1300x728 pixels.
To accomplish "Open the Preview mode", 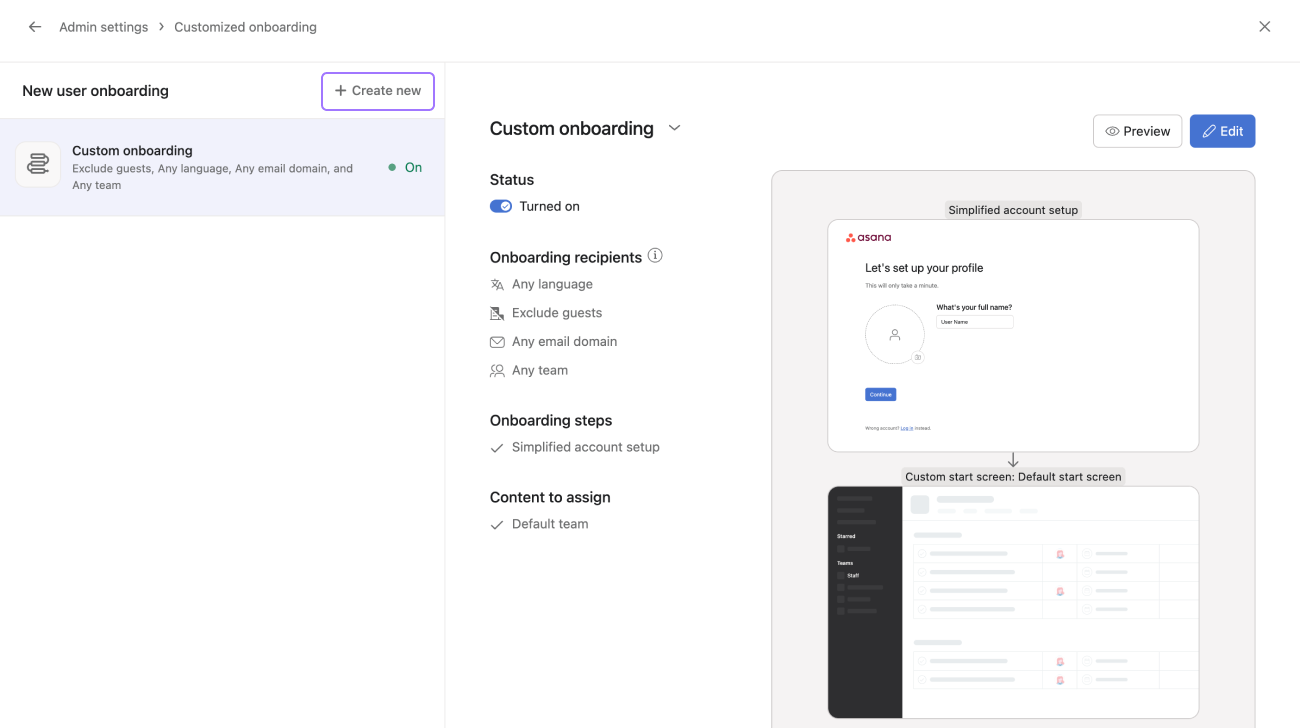I will tap(1137, 131).
